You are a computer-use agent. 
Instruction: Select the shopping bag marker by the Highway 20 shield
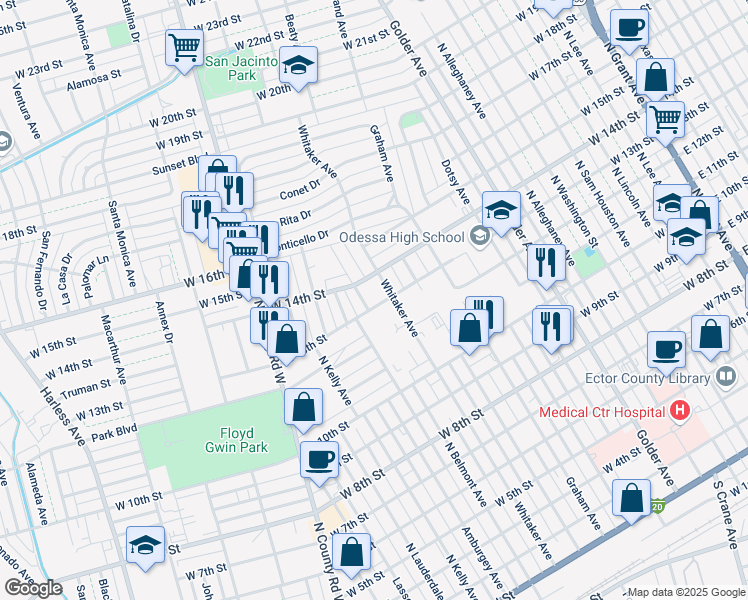(631, 498)
